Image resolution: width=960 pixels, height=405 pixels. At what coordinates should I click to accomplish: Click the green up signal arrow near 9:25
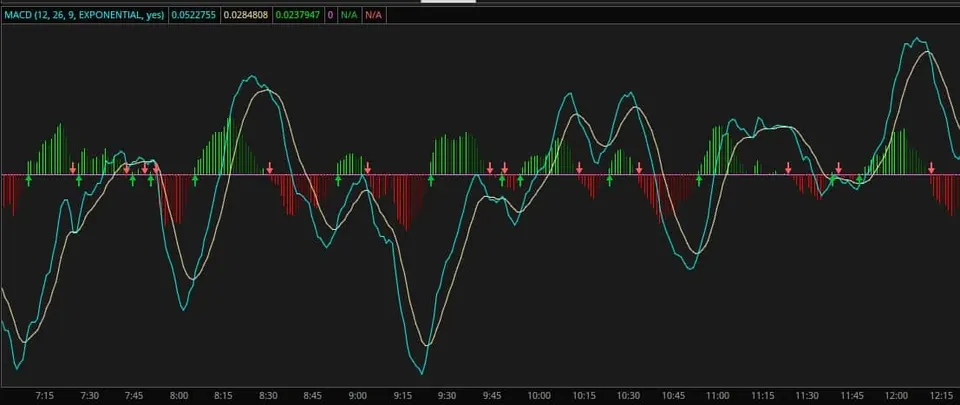coord(430,180)
